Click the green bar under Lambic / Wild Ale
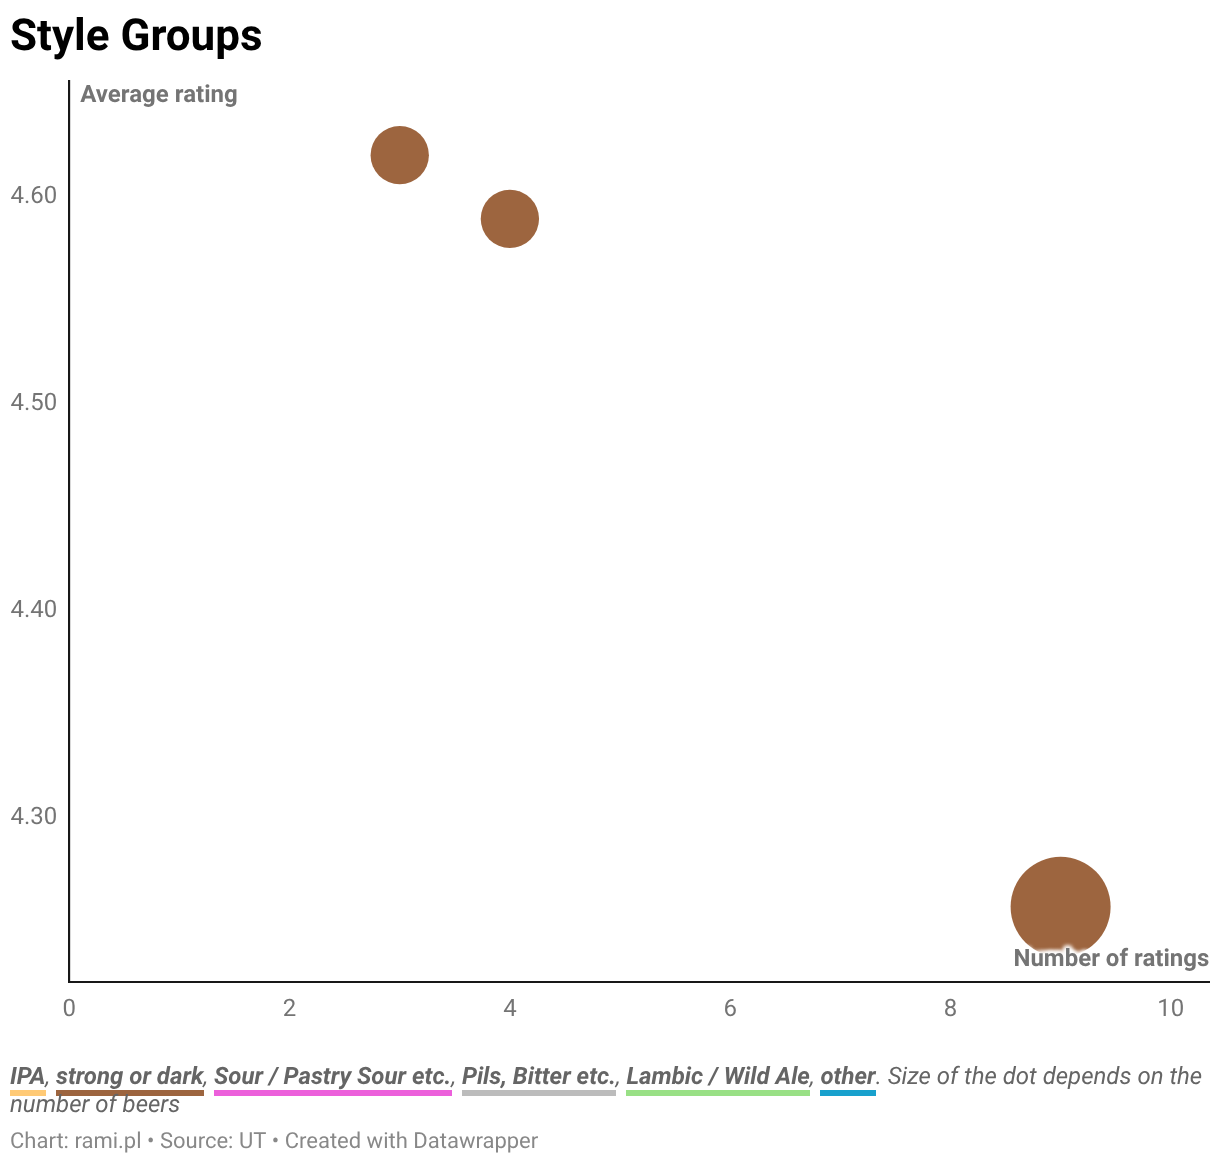Screen dimensions: 1220x1164 pyautogui.click(x=717, y=1093)
